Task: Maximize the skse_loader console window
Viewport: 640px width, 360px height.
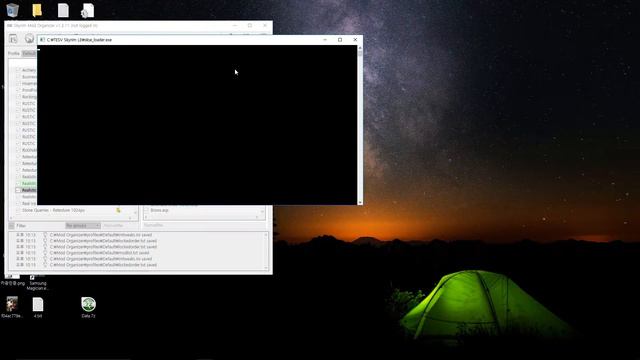Action: click(x=340, y=40)
